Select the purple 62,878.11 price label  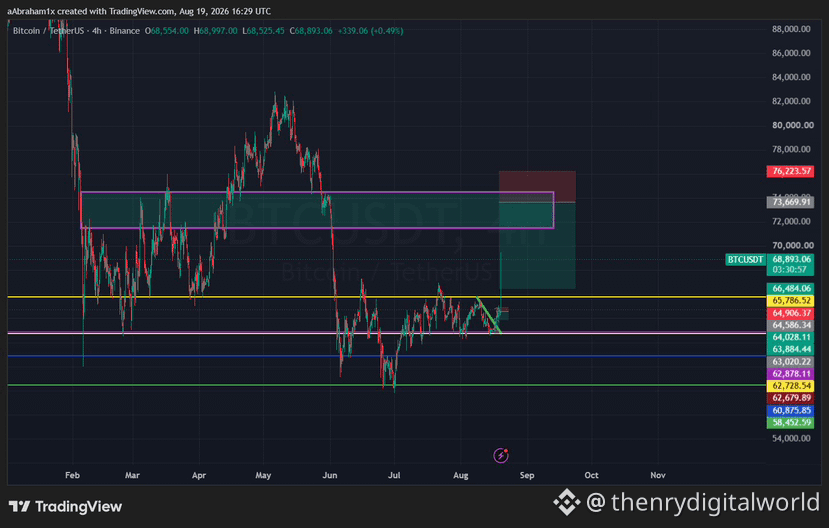point(790,374)
